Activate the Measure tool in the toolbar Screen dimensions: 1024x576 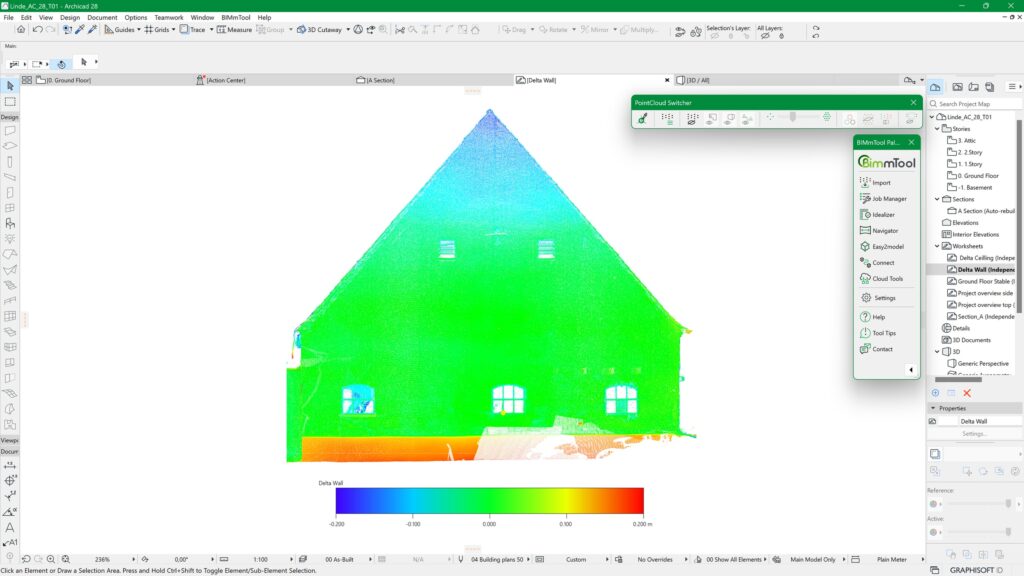pos(234,29)
